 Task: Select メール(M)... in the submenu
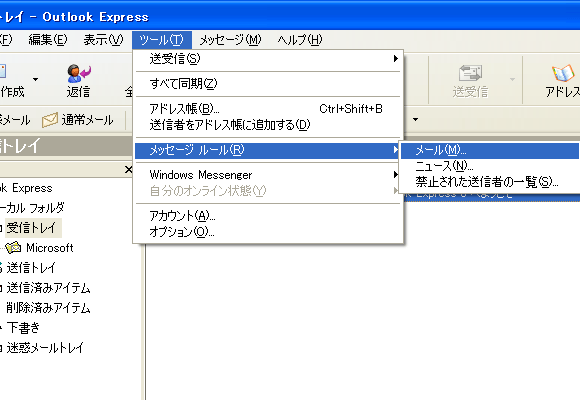490,150
